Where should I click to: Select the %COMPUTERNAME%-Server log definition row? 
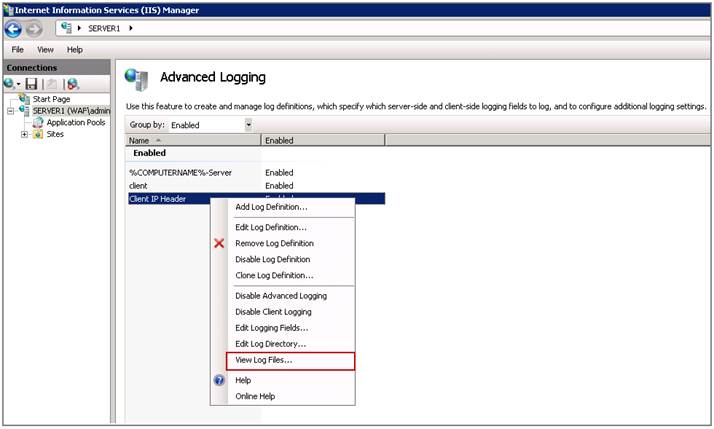180,172
